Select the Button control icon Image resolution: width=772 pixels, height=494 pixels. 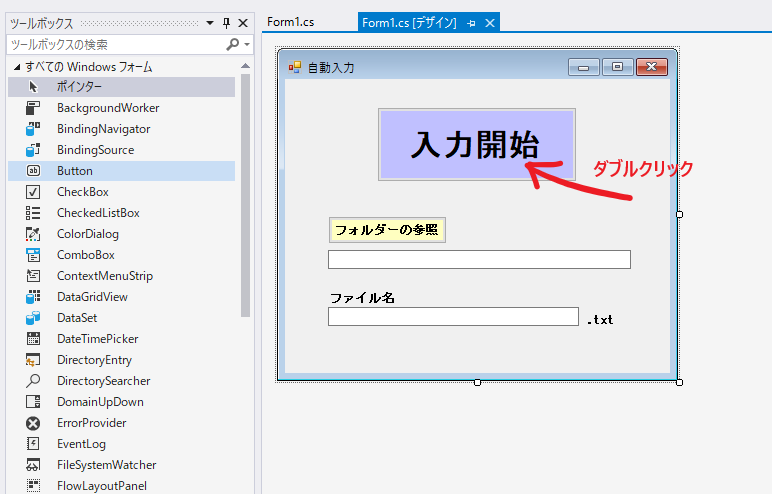click(x=33, y=171)
